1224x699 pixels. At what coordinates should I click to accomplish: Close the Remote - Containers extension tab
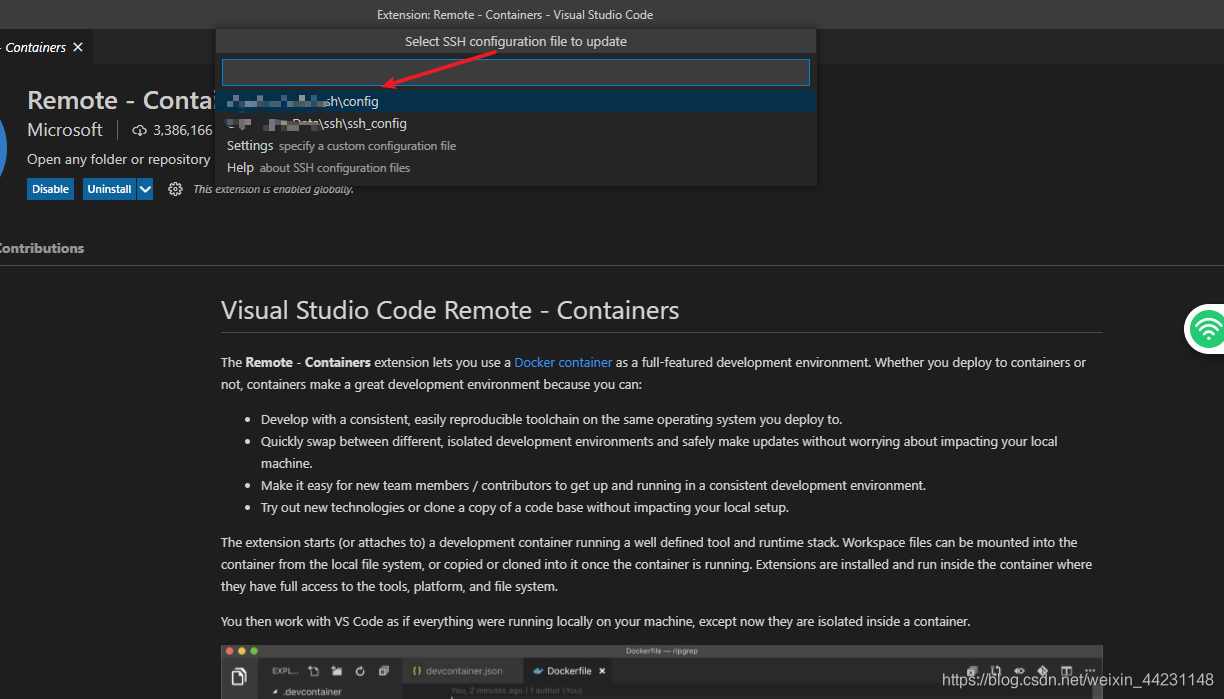(78, 47)
